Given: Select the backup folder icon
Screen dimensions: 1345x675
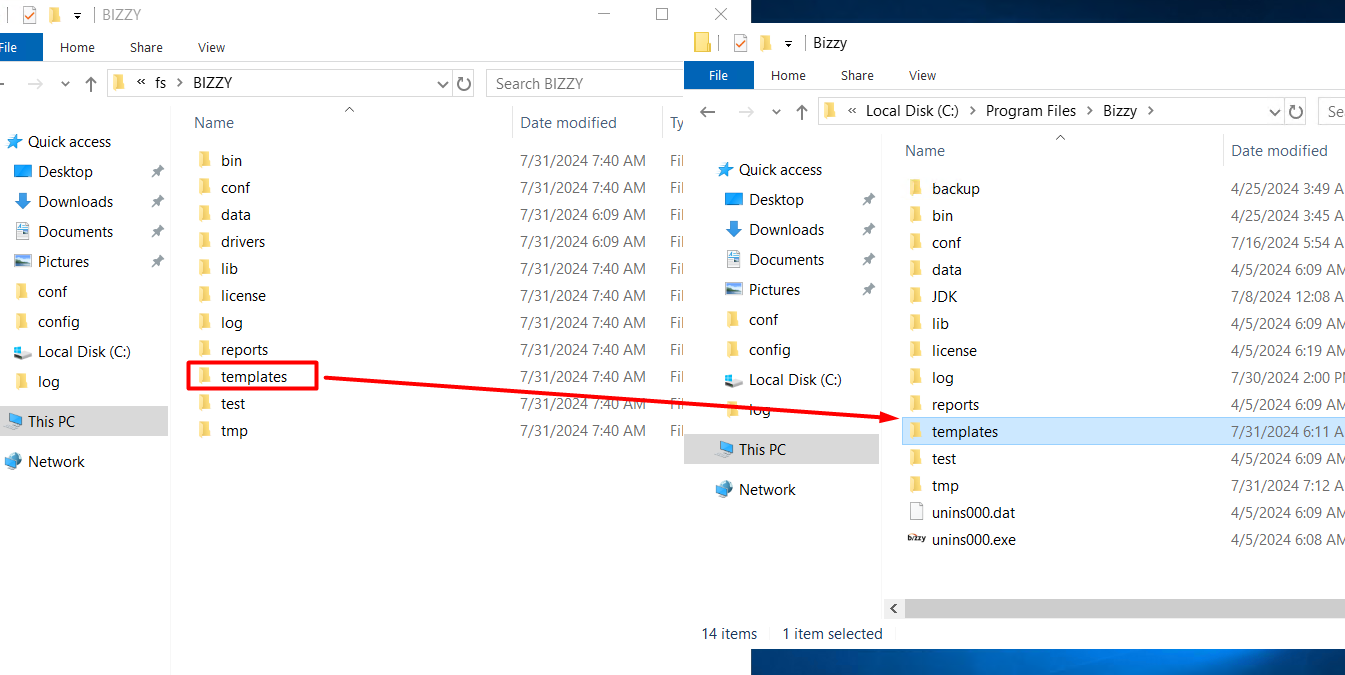Looking at the screenshot, I should click(915, 188).
